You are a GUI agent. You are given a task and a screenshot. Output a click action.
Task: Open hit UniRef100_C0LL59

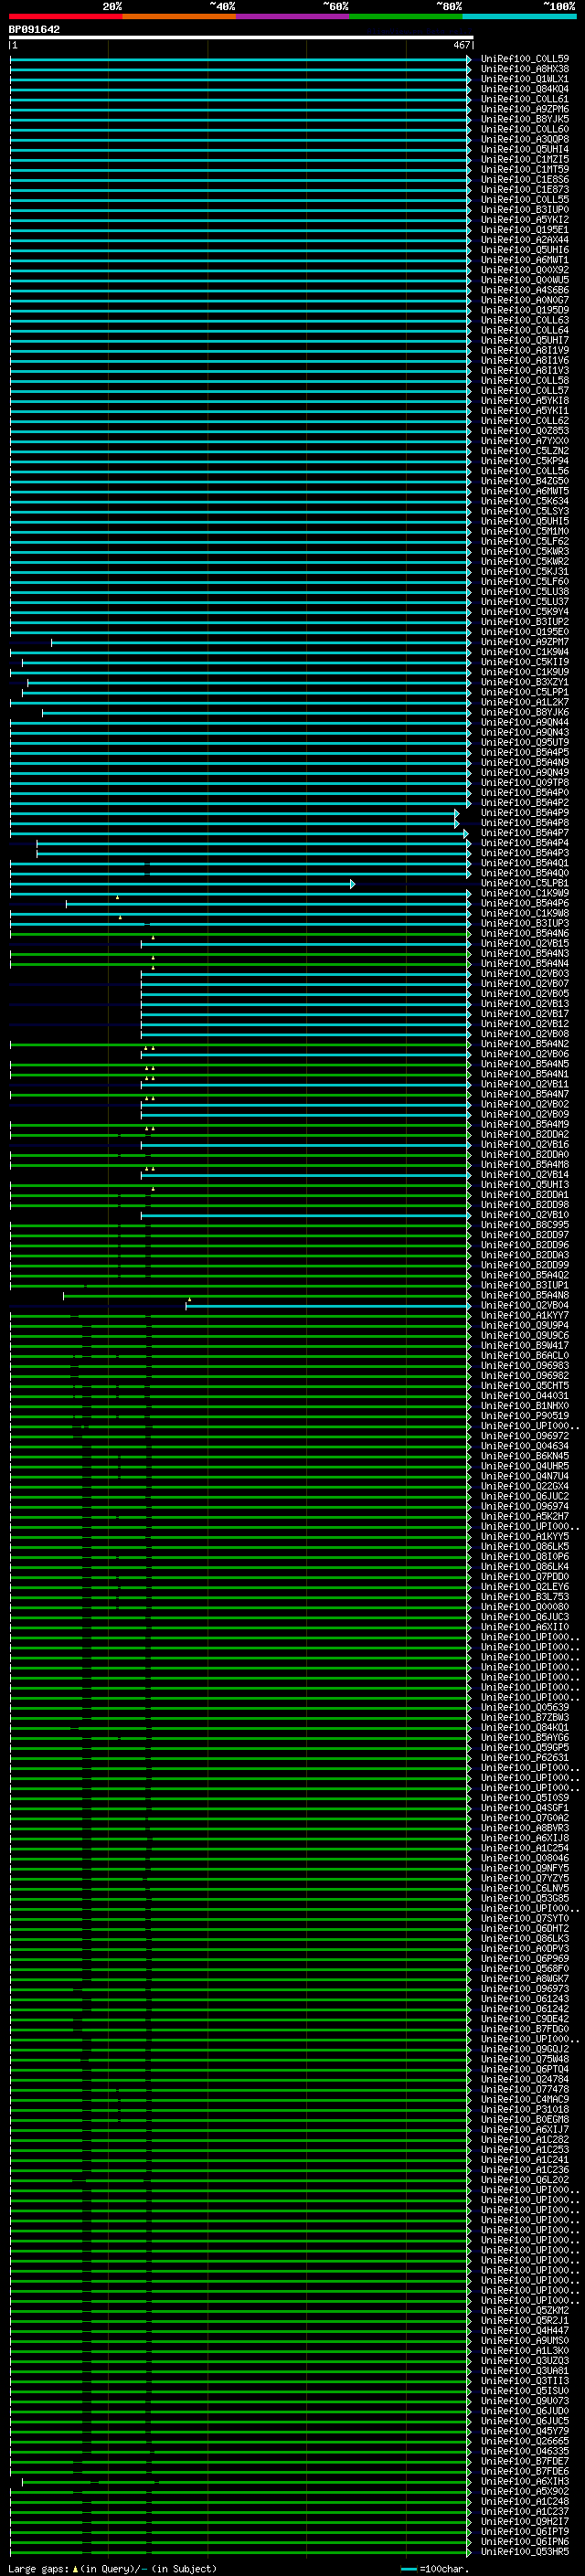(525, 59)
